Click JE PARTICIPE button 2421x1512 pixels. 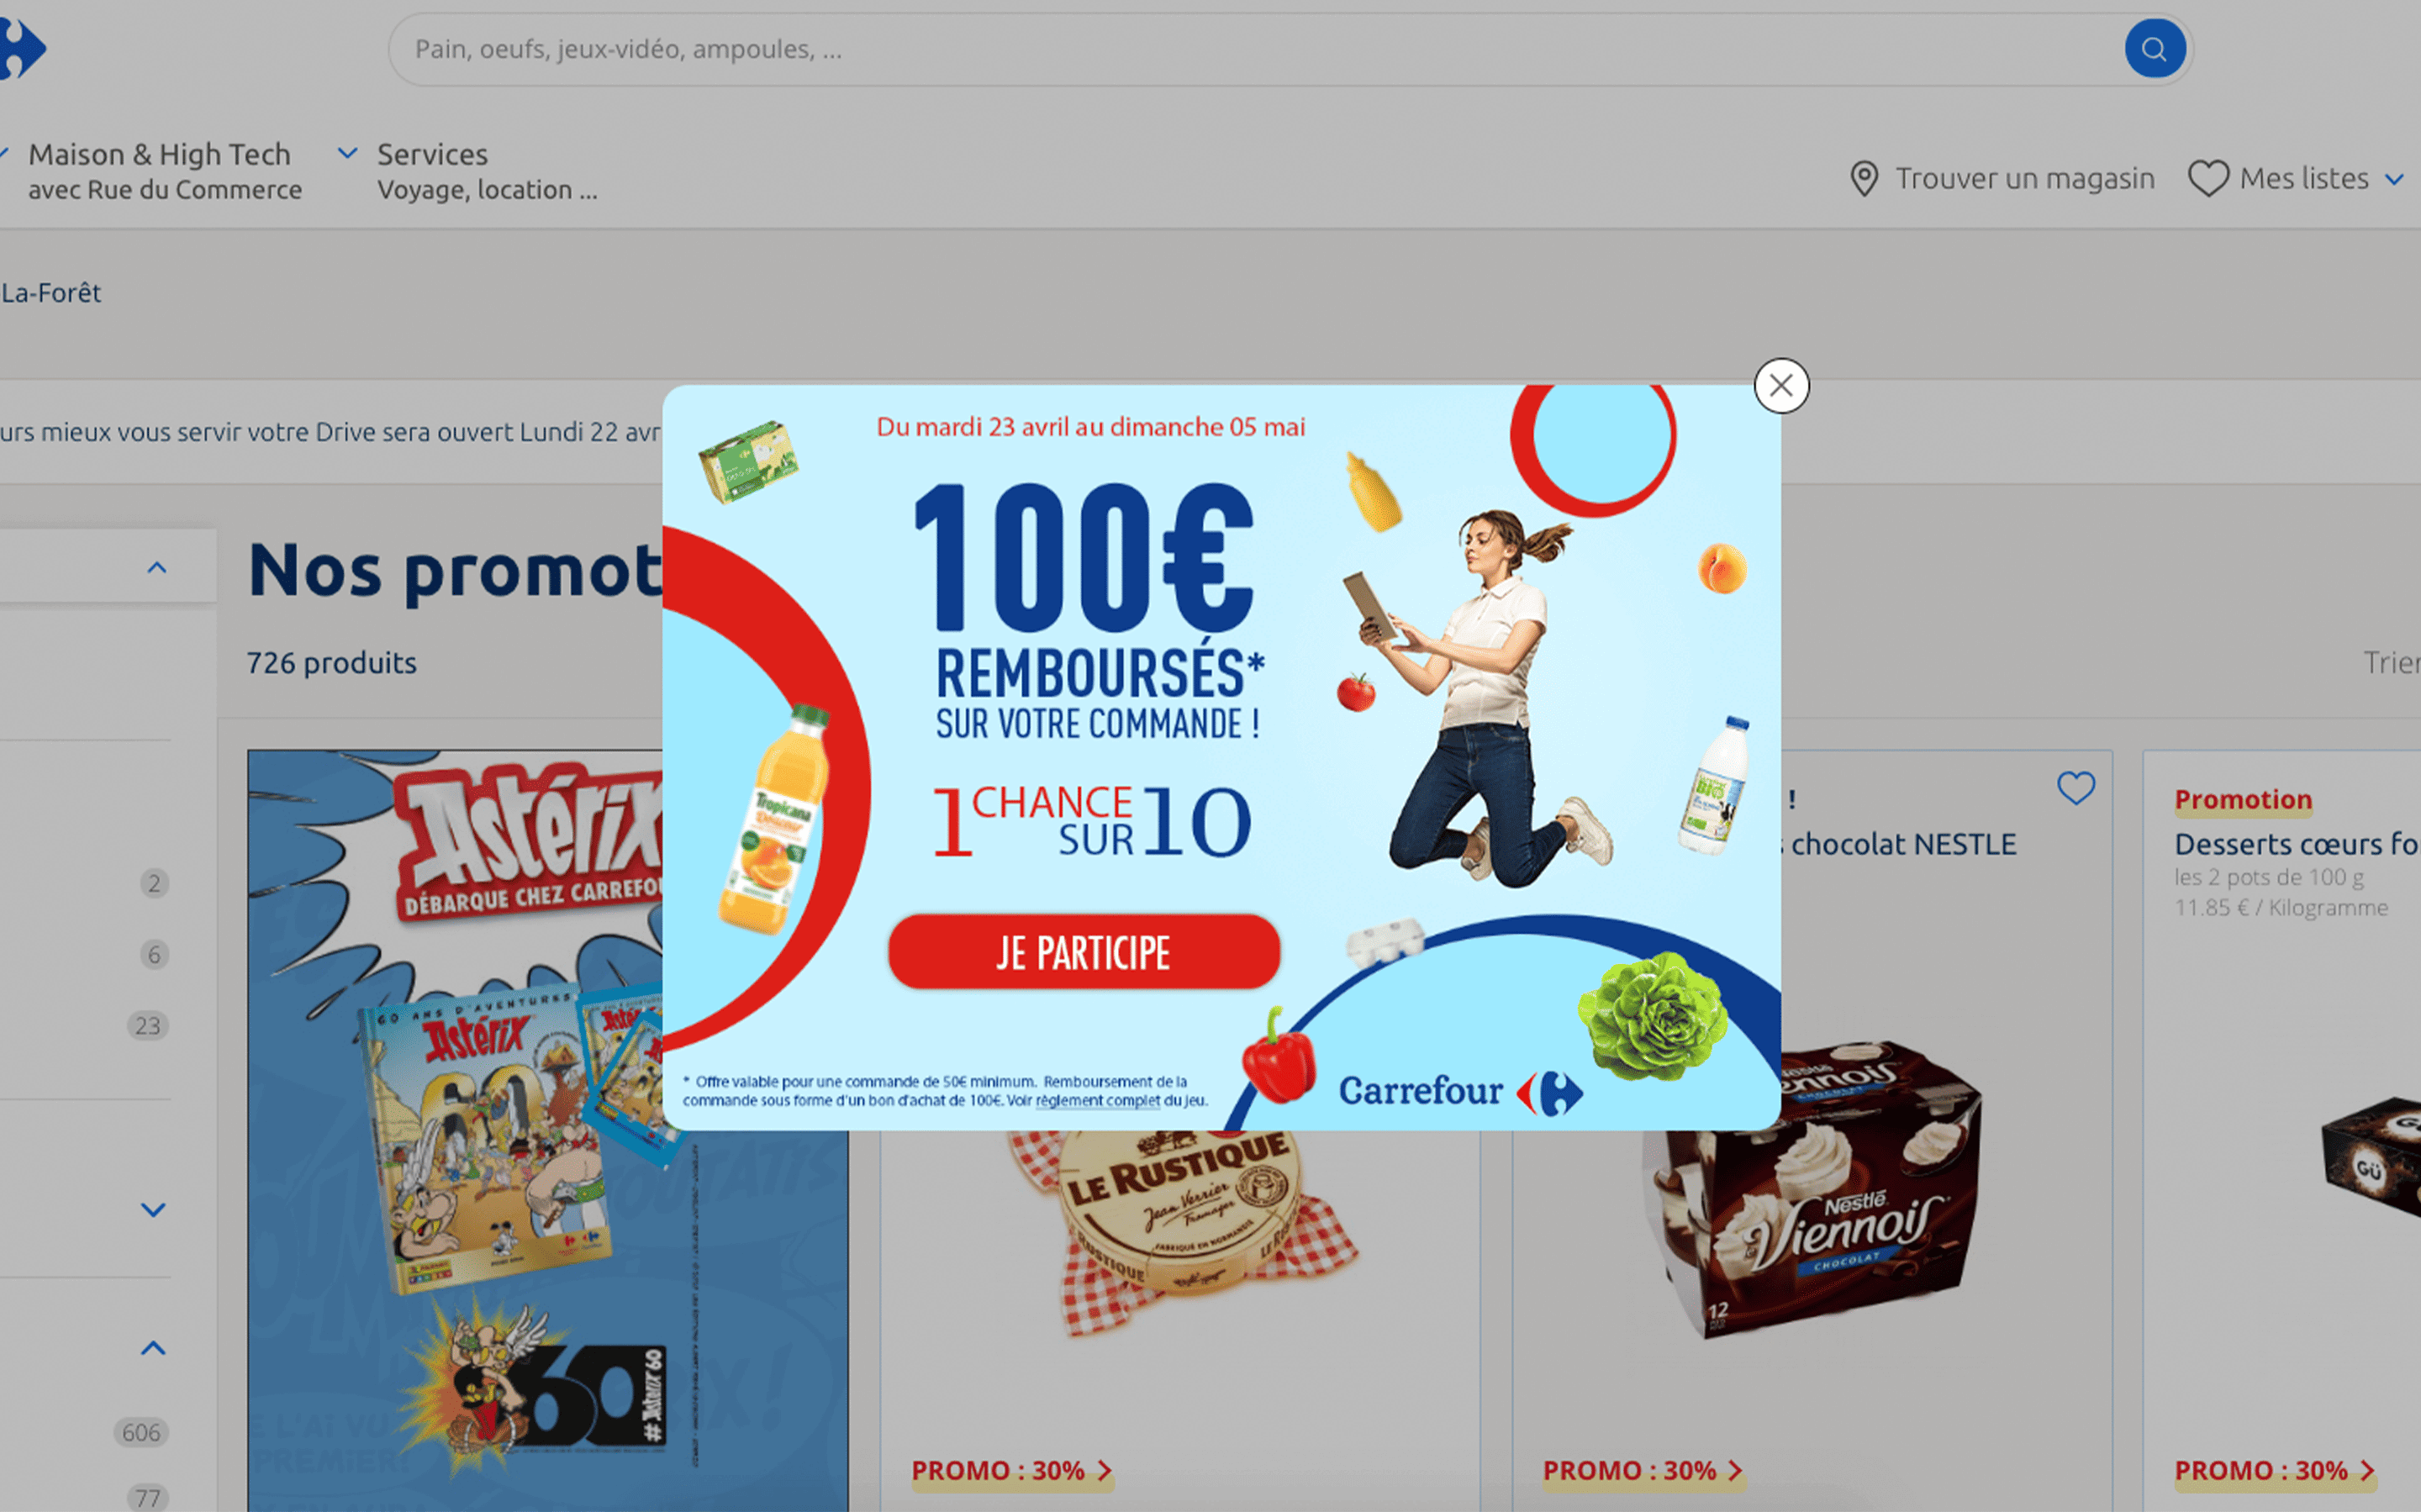[x=1084, y=952]
